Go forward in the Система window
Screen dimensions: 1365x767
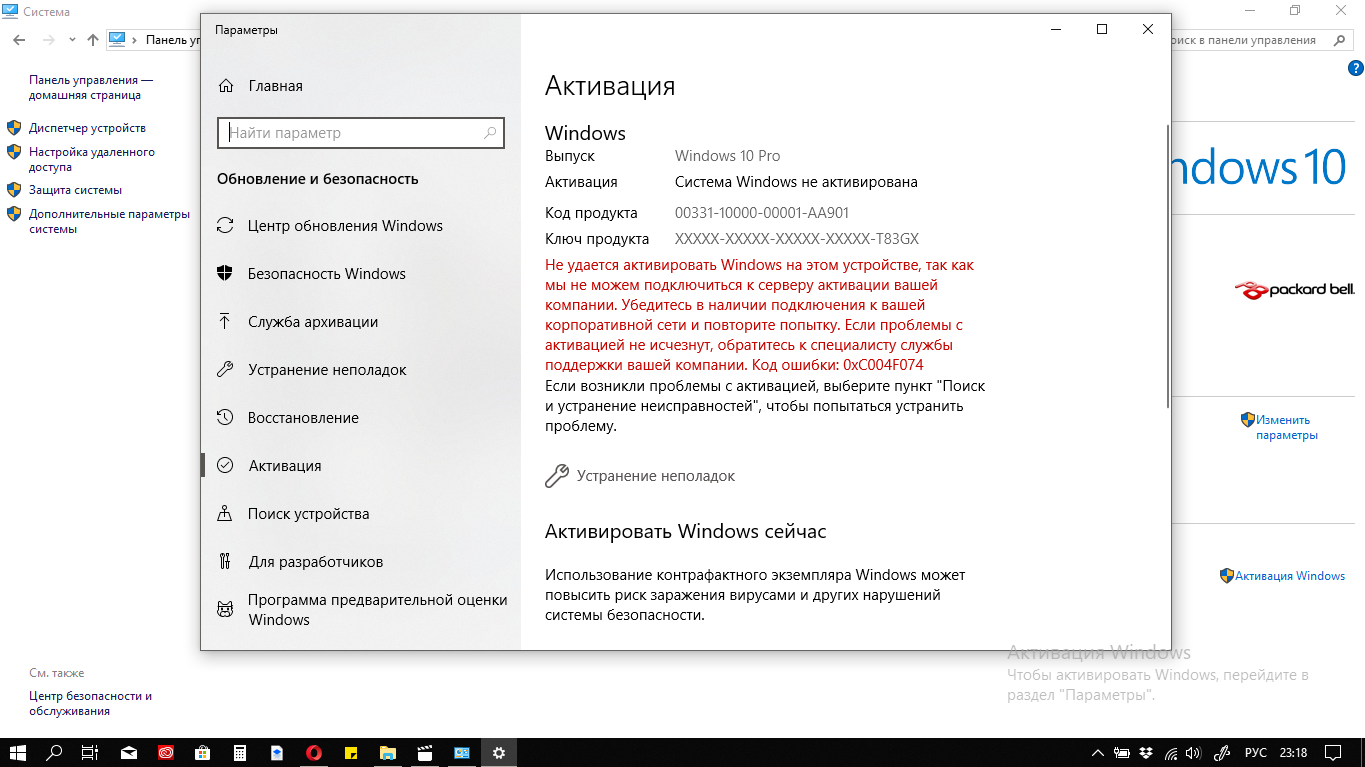[46, 40]
